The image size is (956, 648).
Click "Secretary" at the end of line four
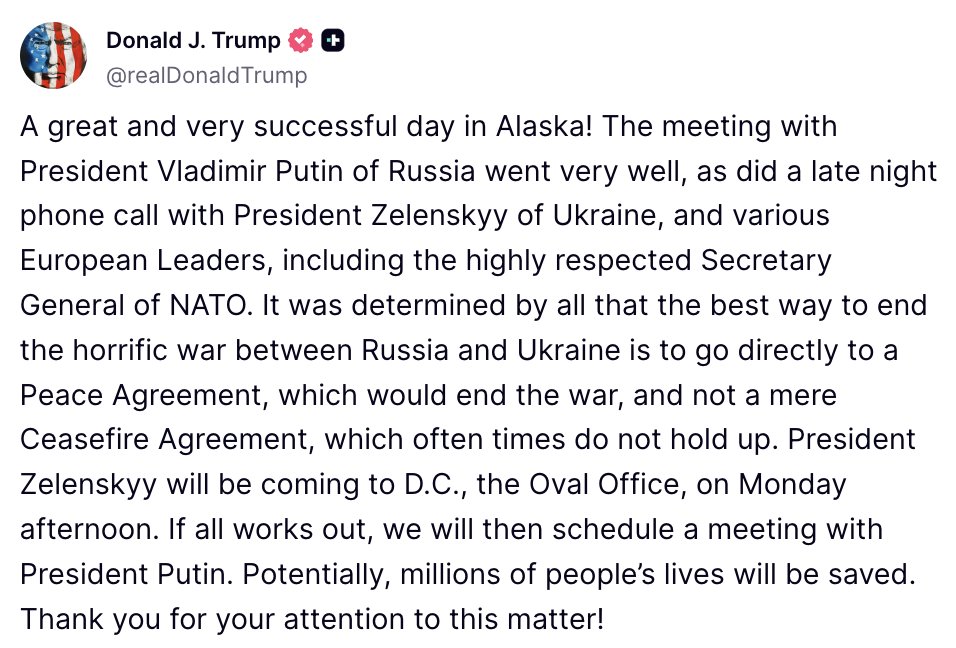pos(766,261)
